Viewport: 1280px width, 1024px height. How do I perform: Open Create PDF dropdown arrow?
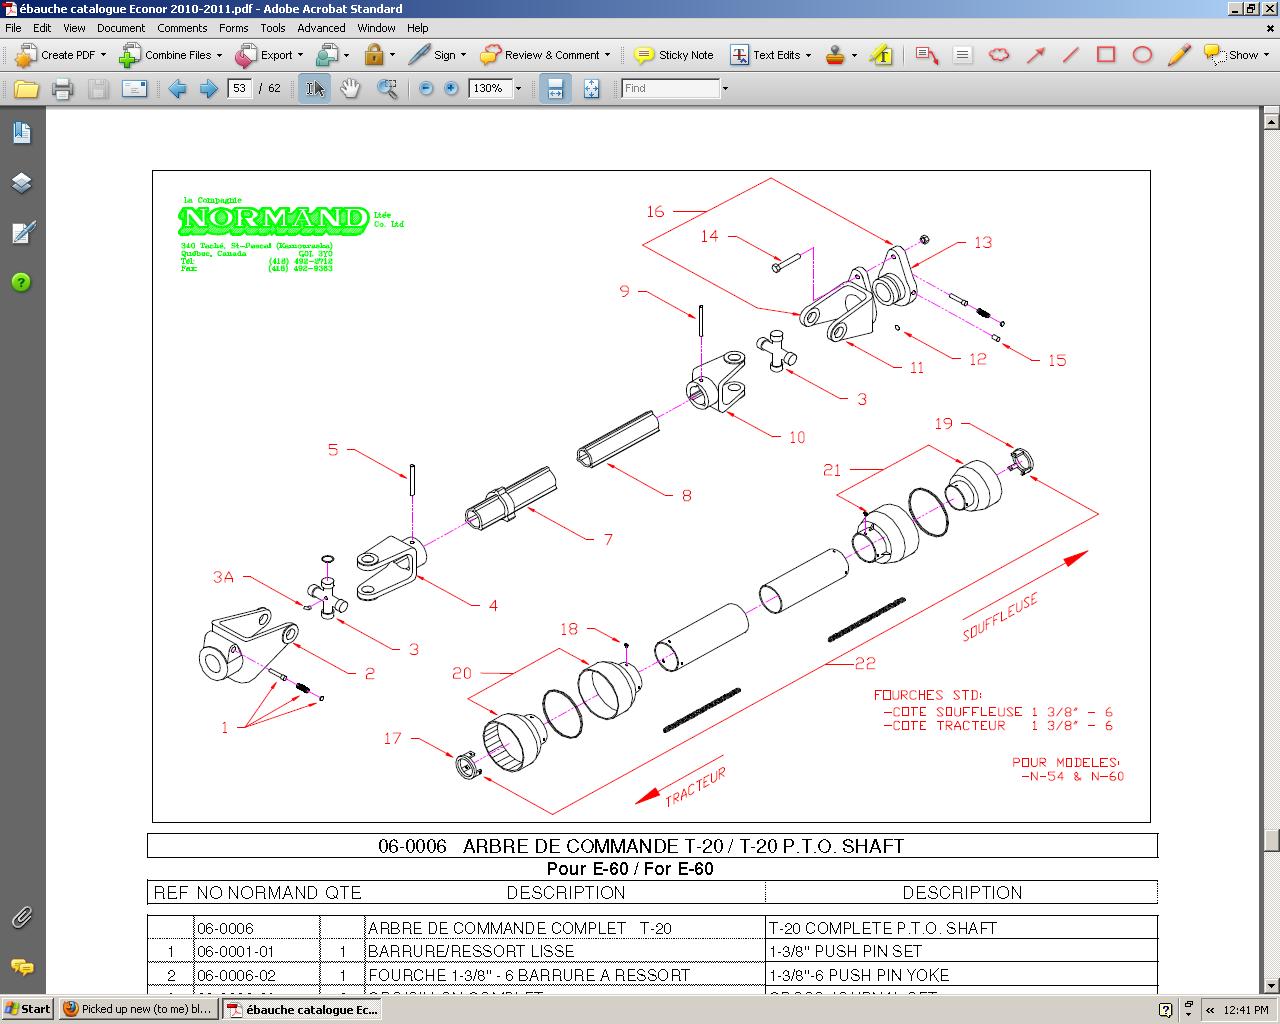pyautogui.click(x=103, y=56)
